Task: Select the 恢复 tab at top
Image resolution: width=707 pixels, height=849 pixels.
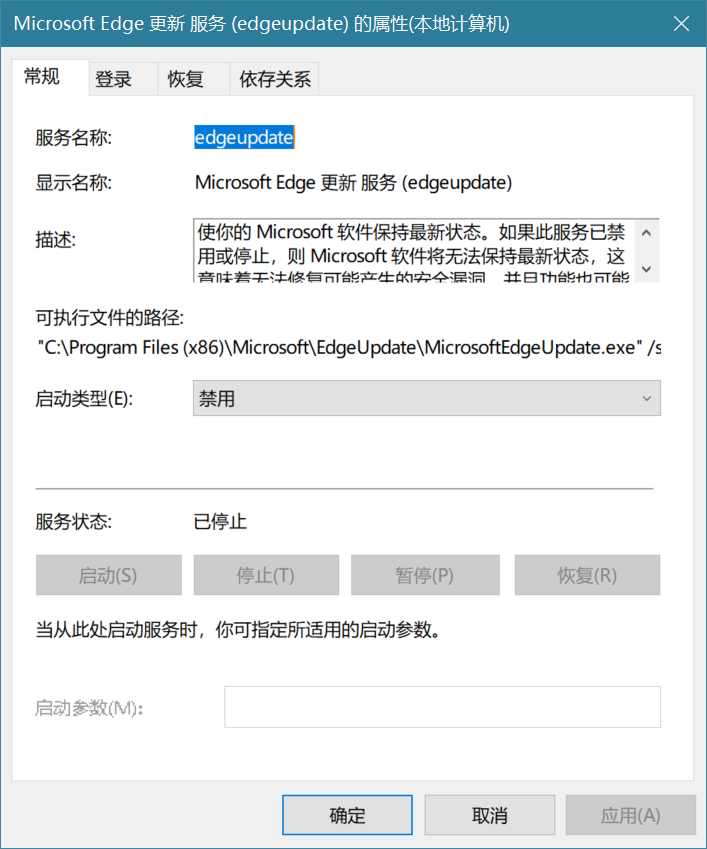Action: click(x=186, y=80)
